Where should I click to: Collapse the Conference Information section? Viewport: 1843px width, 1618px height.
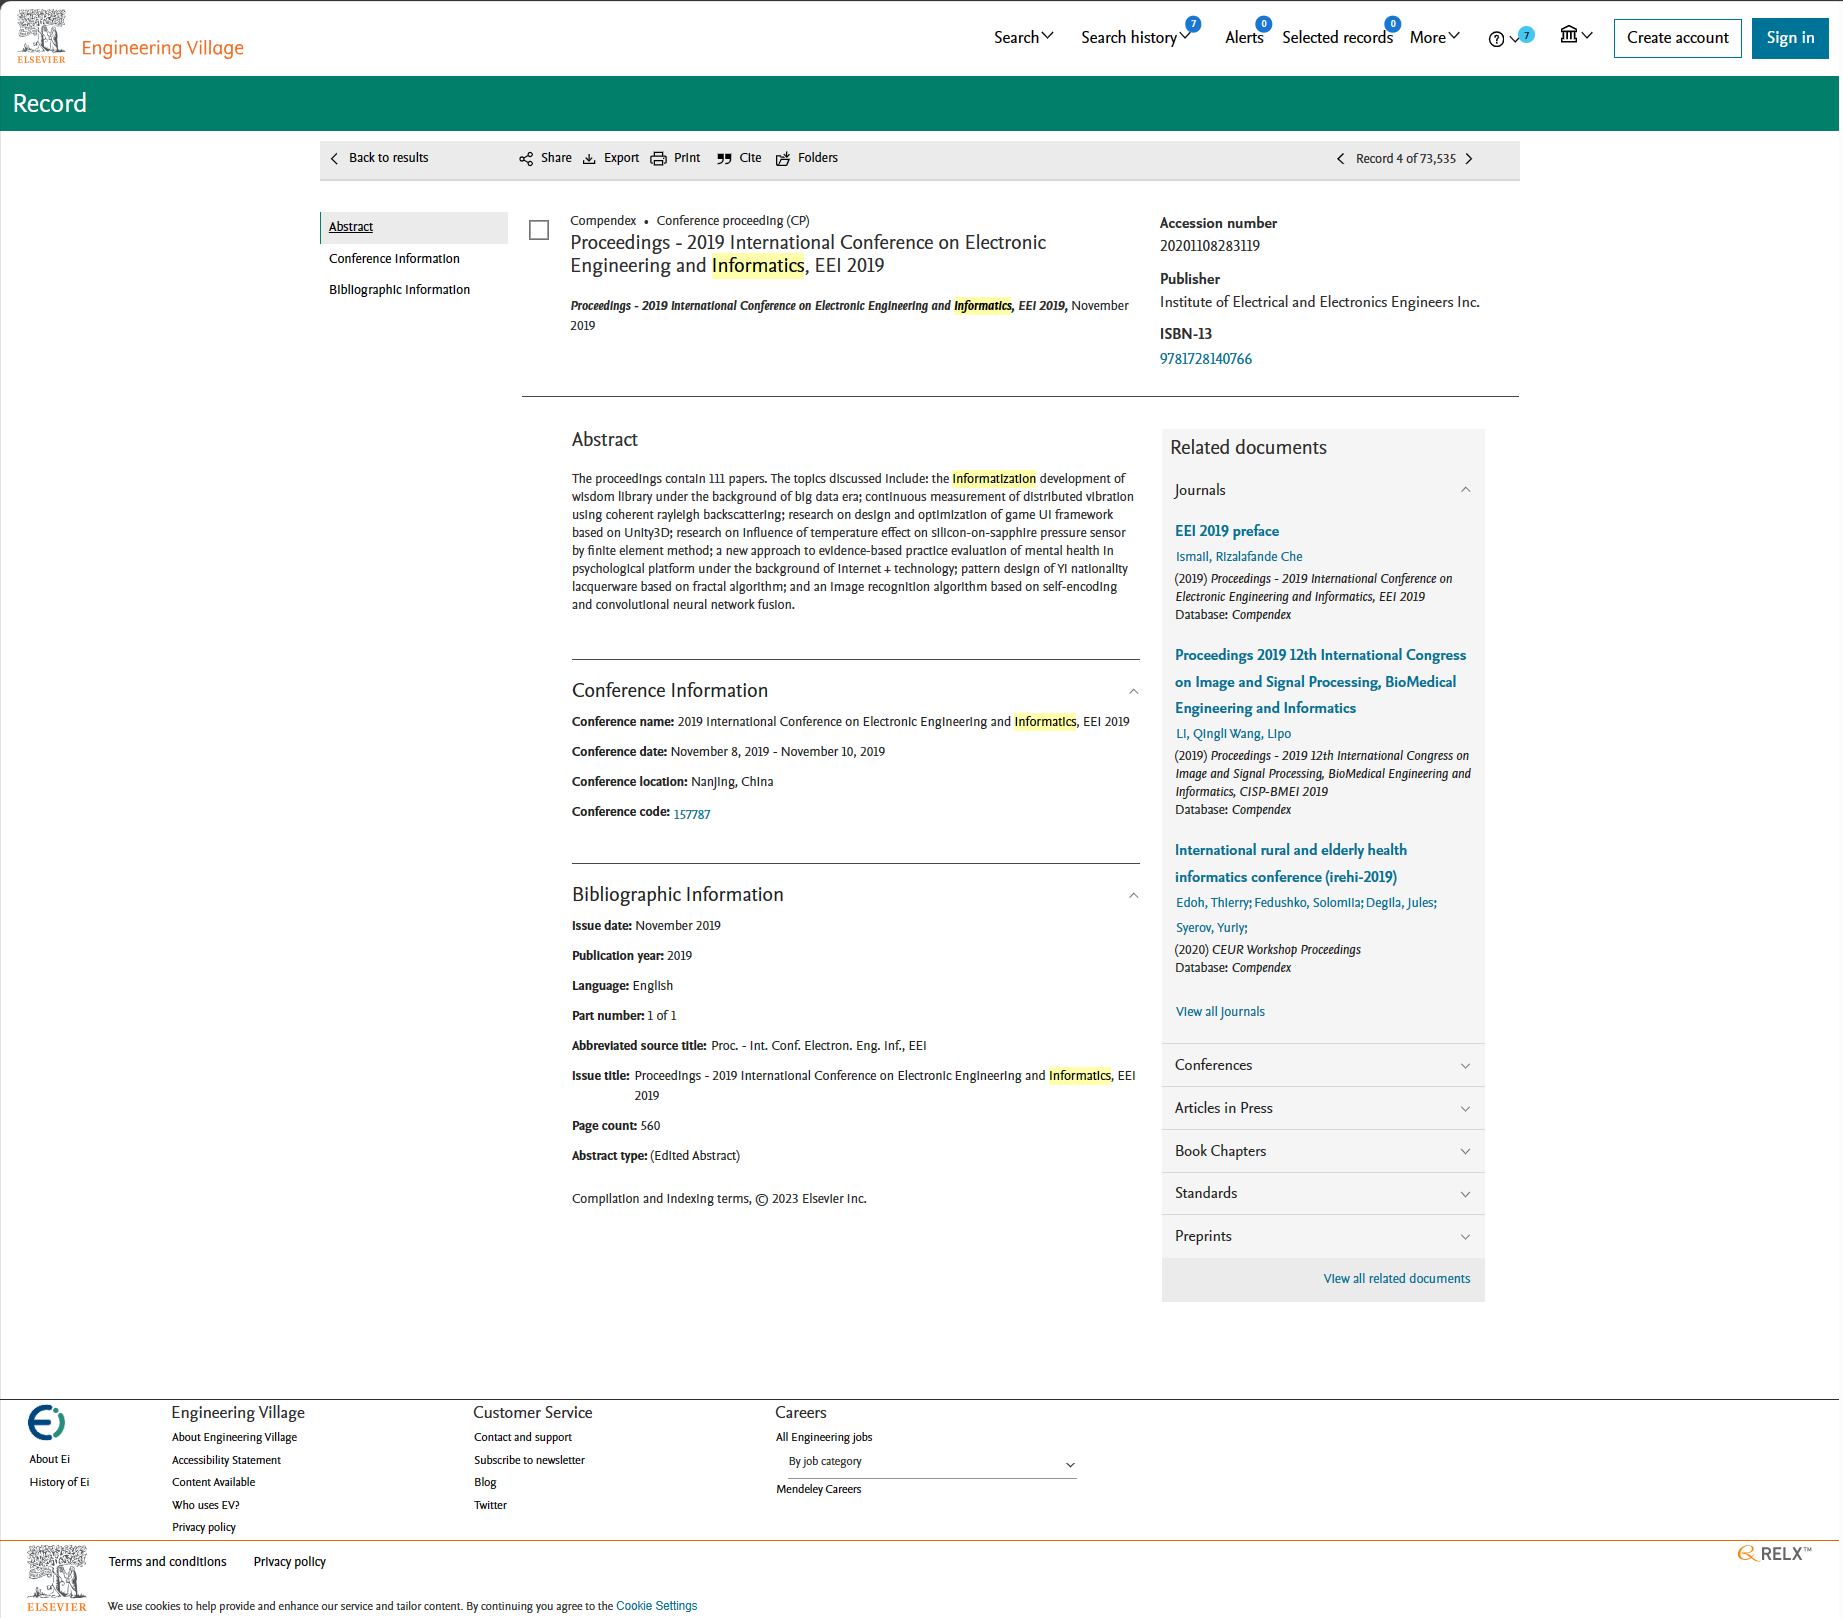click(x=1133, y=692)
